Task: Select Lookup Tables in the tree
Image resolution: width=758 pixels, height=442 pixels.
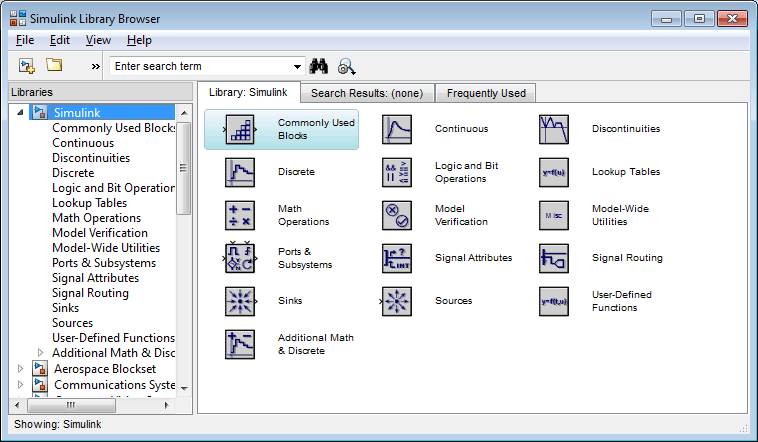Action: (x=89, y=203)
